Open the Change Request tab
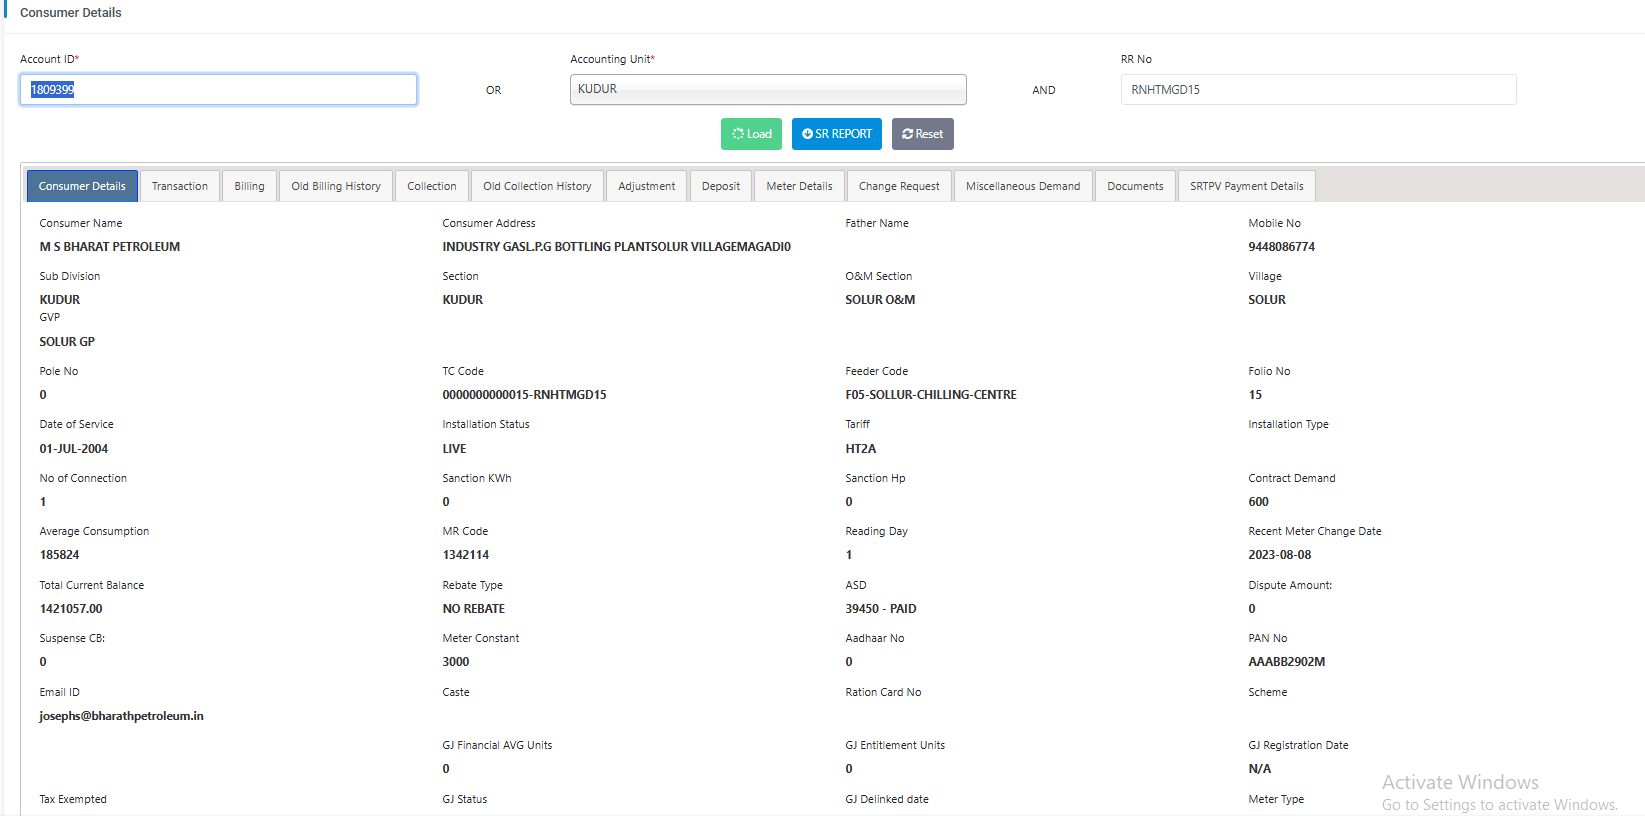This screenshot has width=1645, height=816. (899, 186)
